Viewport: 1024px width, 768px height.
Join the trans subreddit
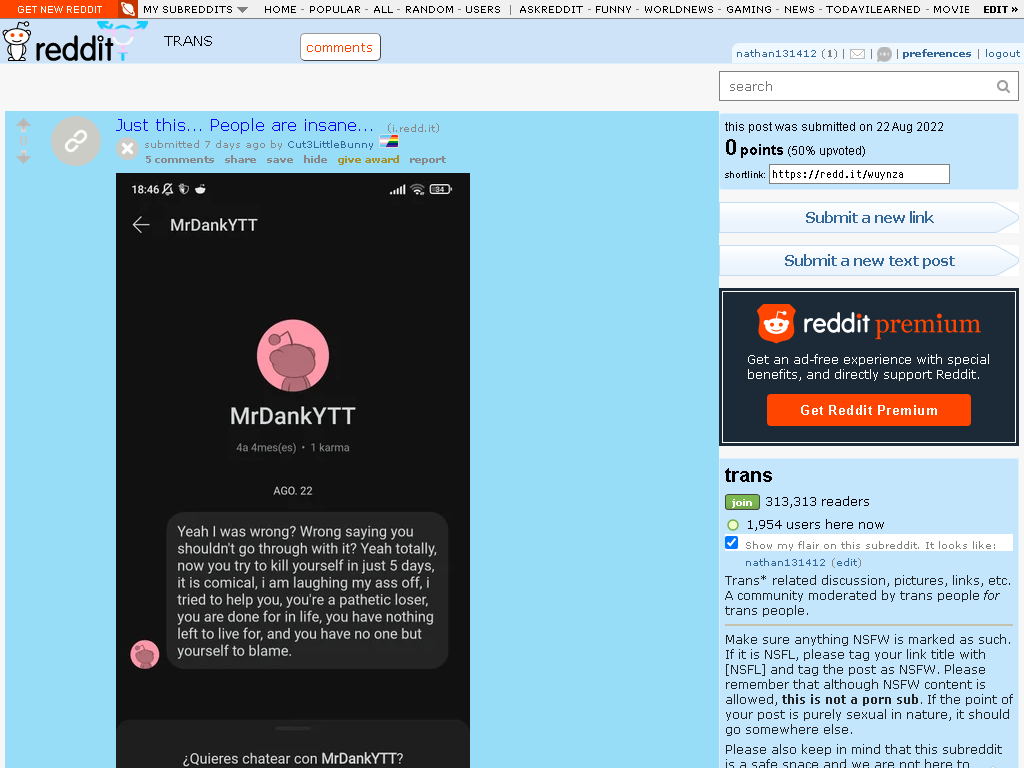point(742,502)
